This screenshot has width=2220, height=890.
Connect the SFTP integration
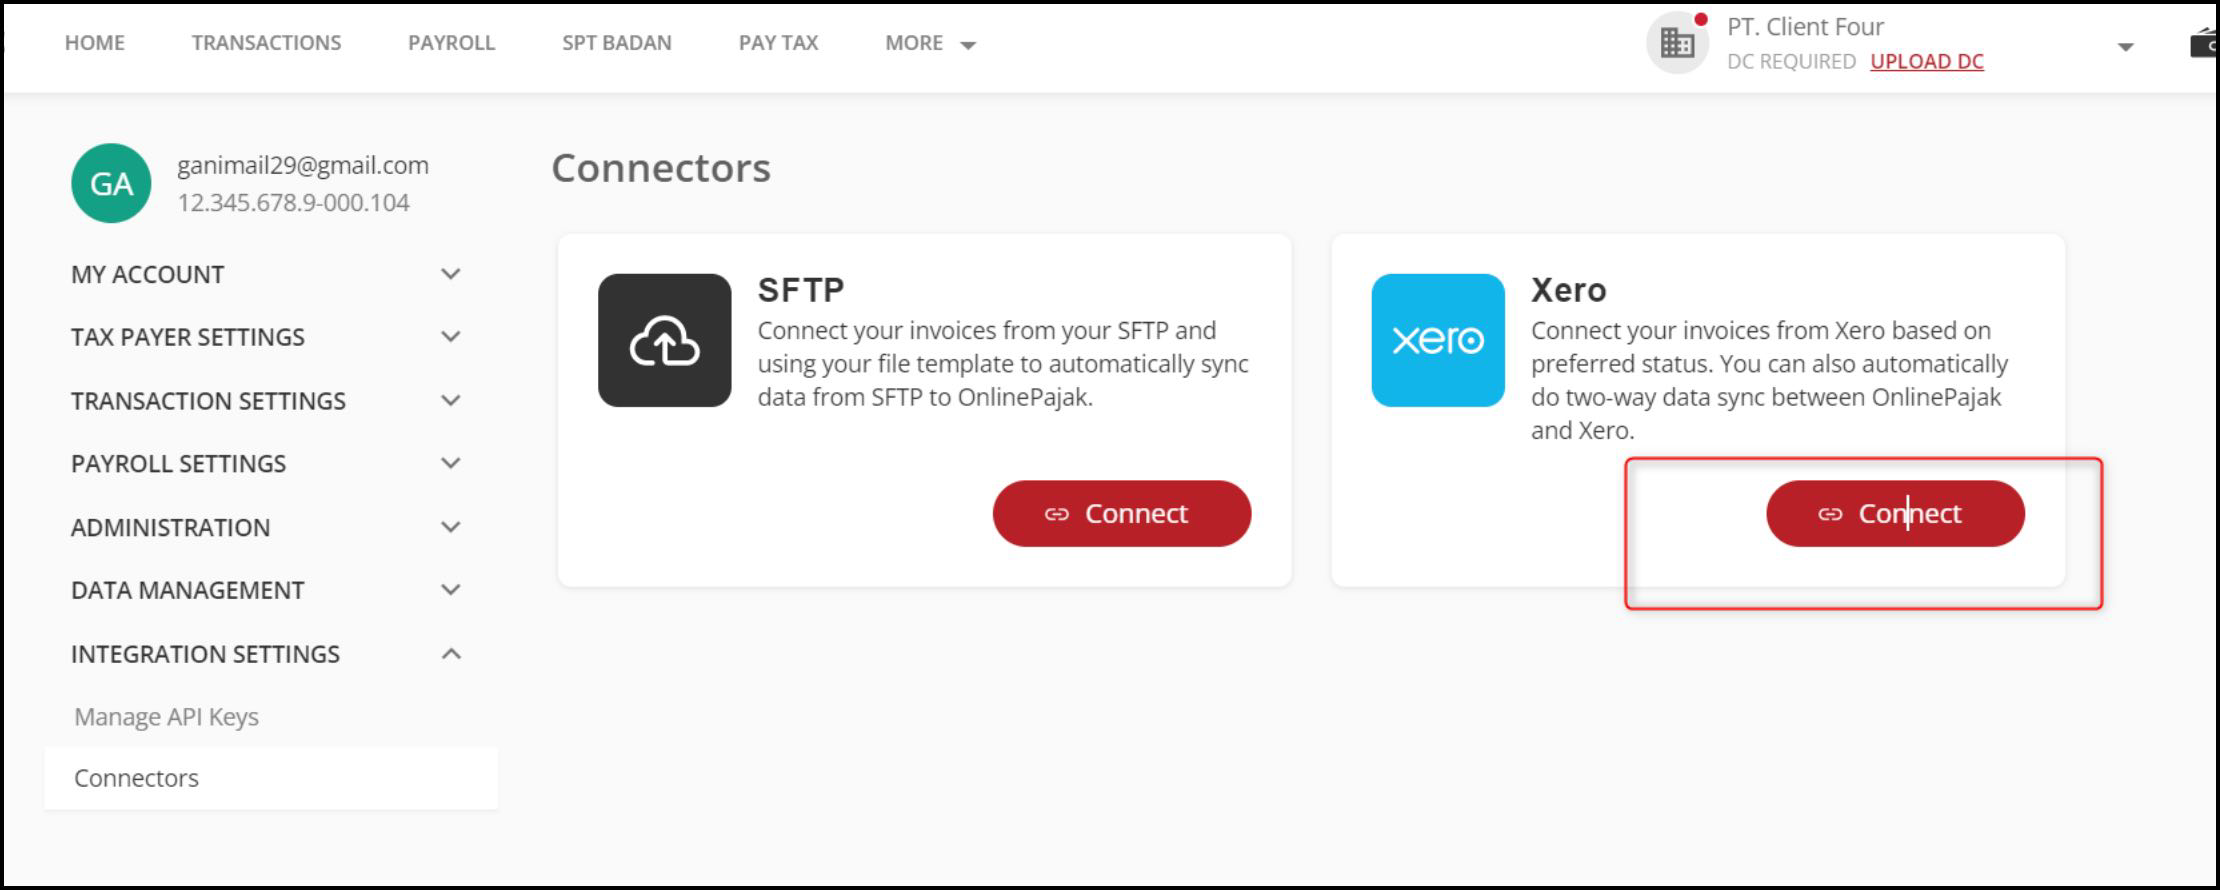coord(1121,514)
